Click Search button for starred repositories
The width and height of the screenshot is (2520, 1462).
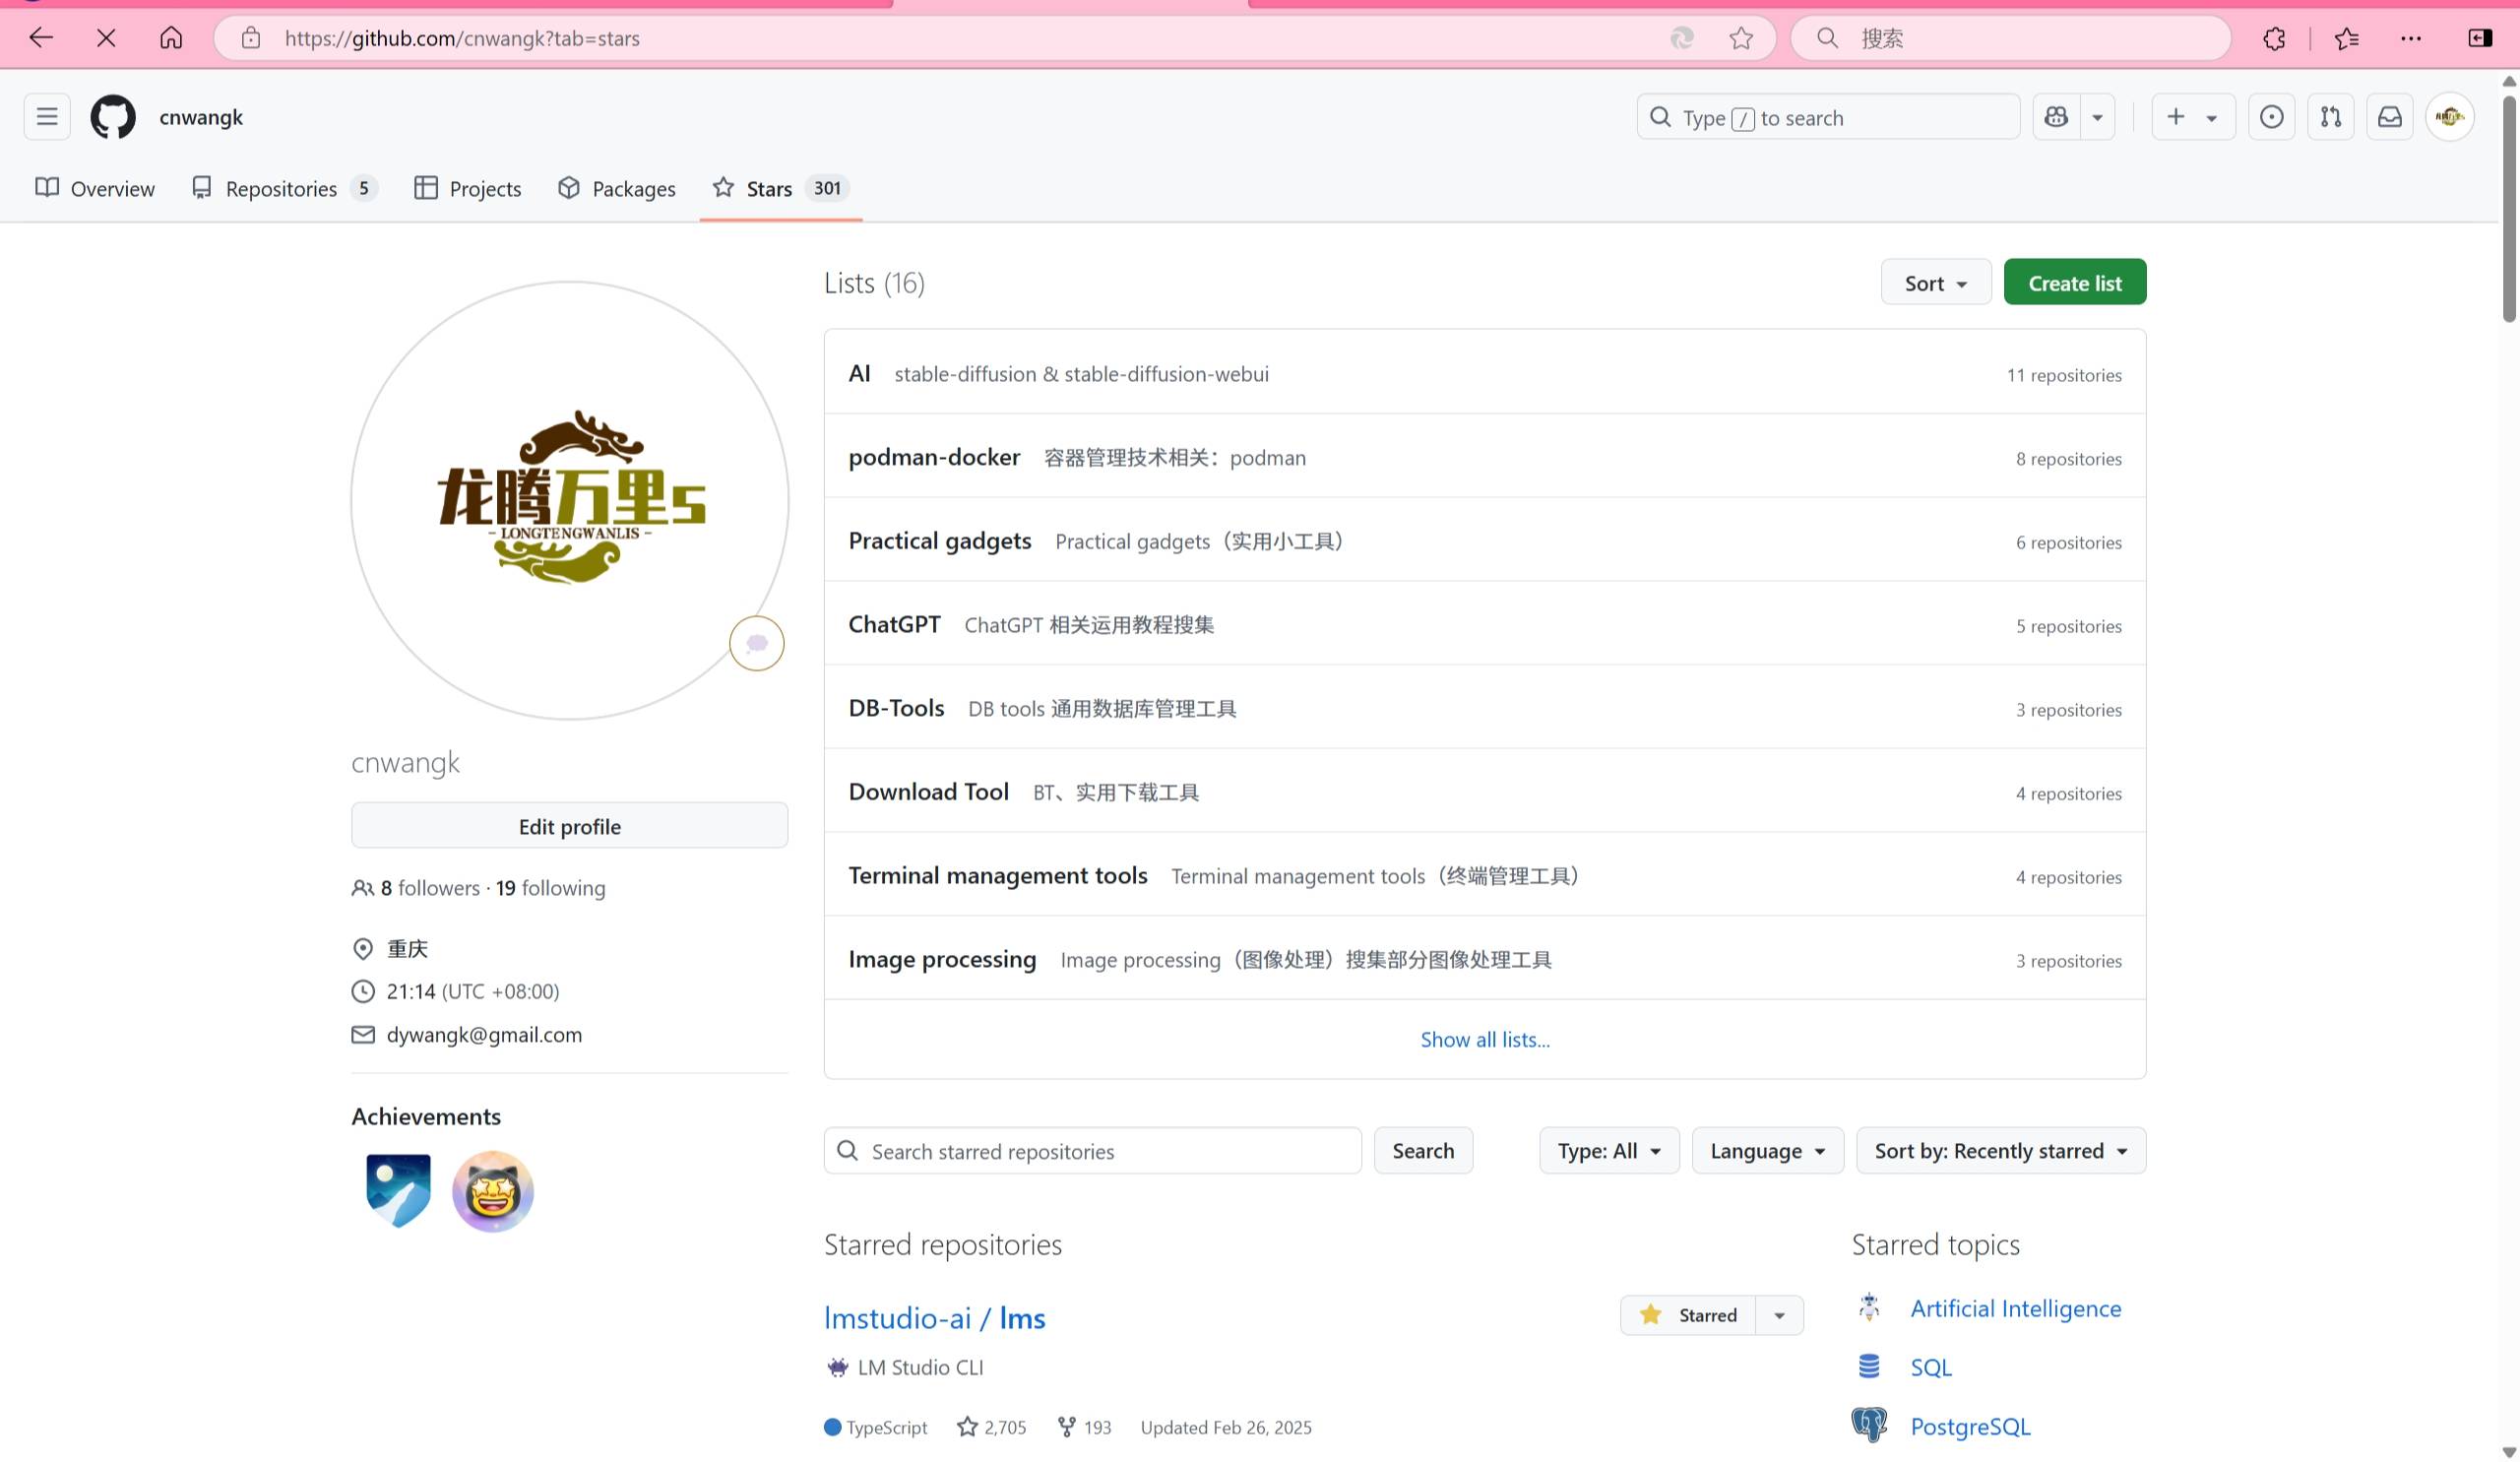(x=1422, y=1151)
